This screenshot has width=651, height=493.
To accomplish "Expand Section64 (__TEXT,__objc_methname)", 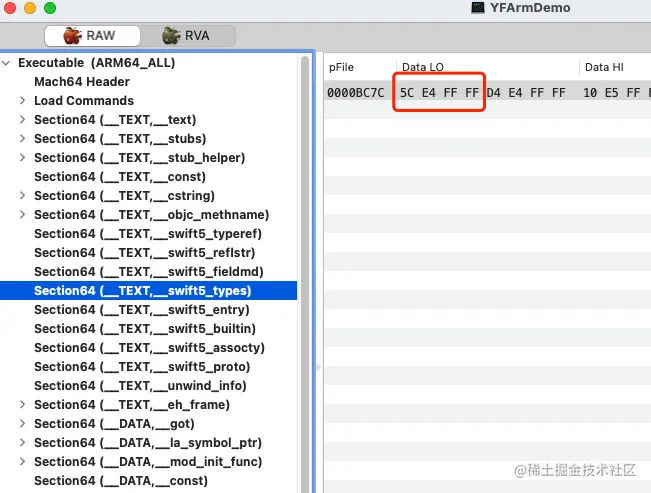I will pyautogui.click(x=22, y=215).
